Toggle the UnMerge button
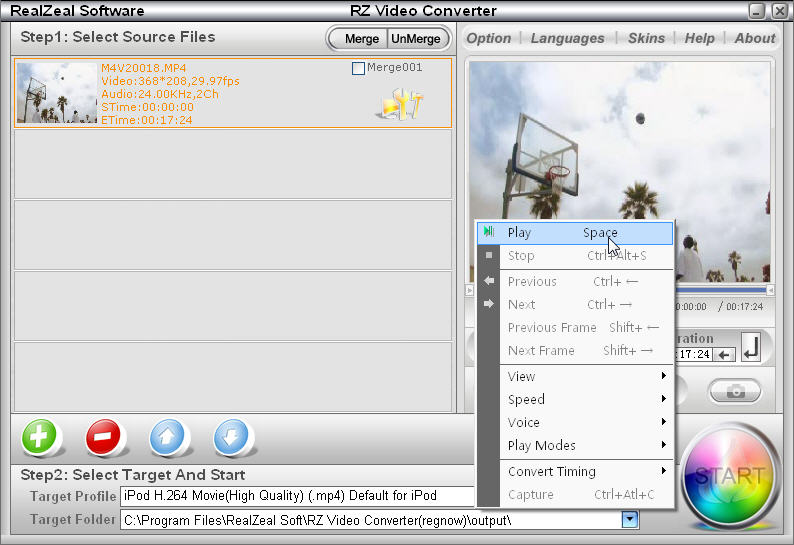 (x=414, y=38)
